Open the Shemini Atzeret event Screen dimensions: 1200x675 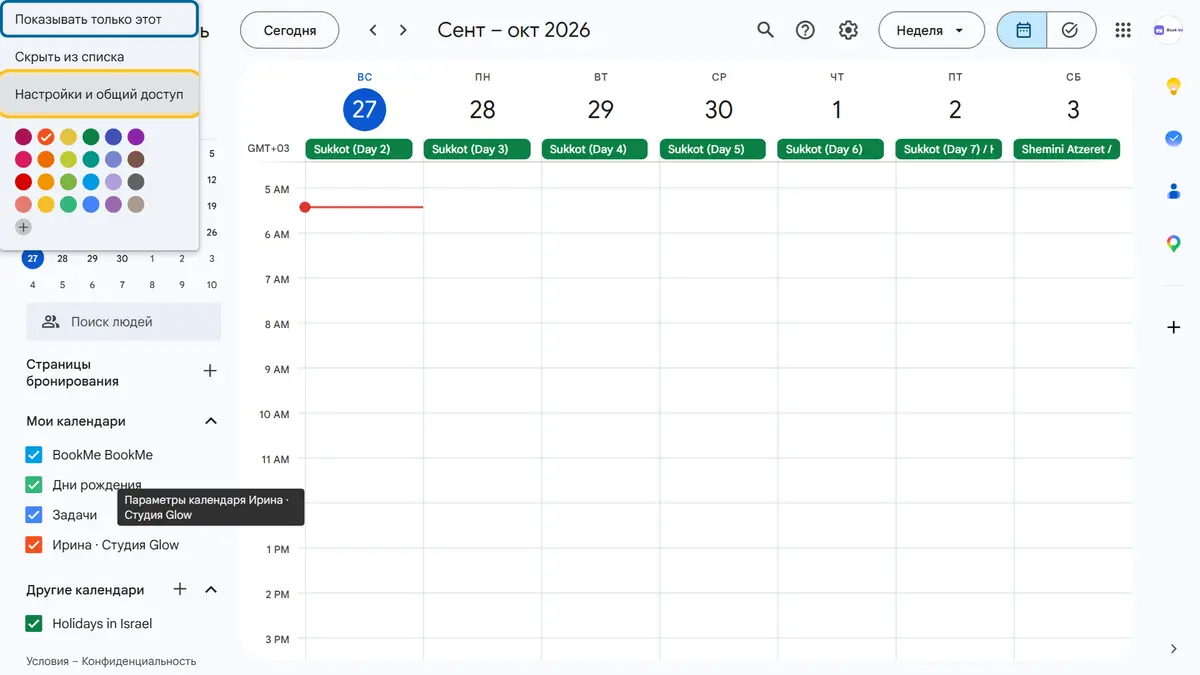tap(1067, 149)
